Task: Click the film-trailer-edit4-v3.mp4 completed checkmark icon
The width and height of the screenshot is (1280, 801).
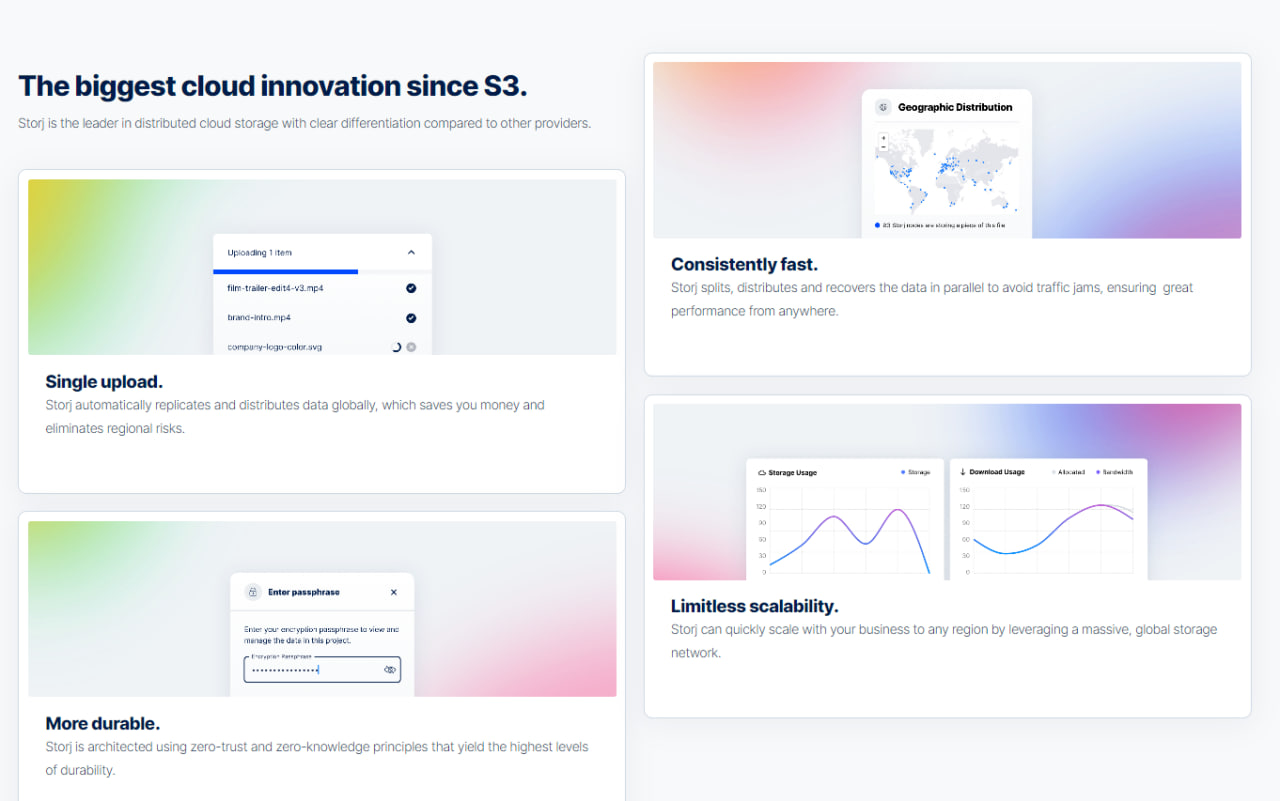Action: [x=411, y=288]
